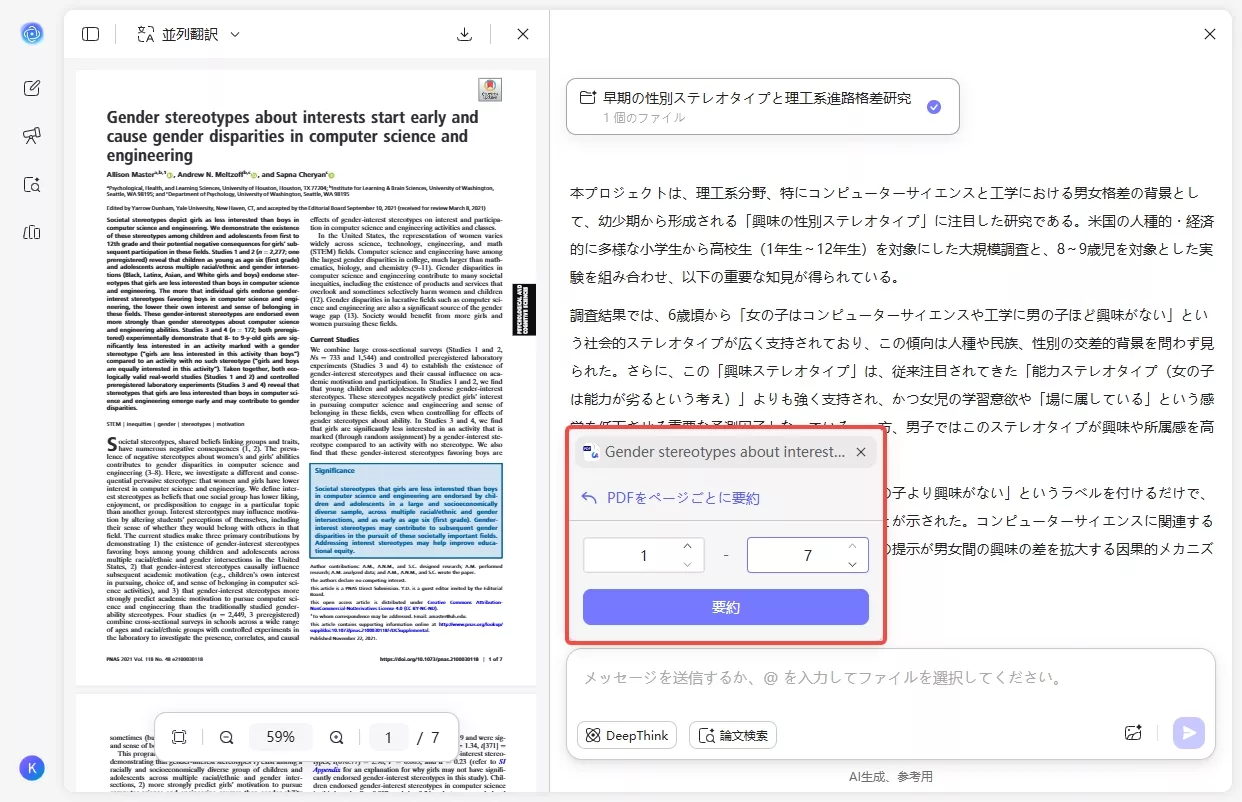
Task: Enable DeepThink mode
Action: tap(626, 734)
